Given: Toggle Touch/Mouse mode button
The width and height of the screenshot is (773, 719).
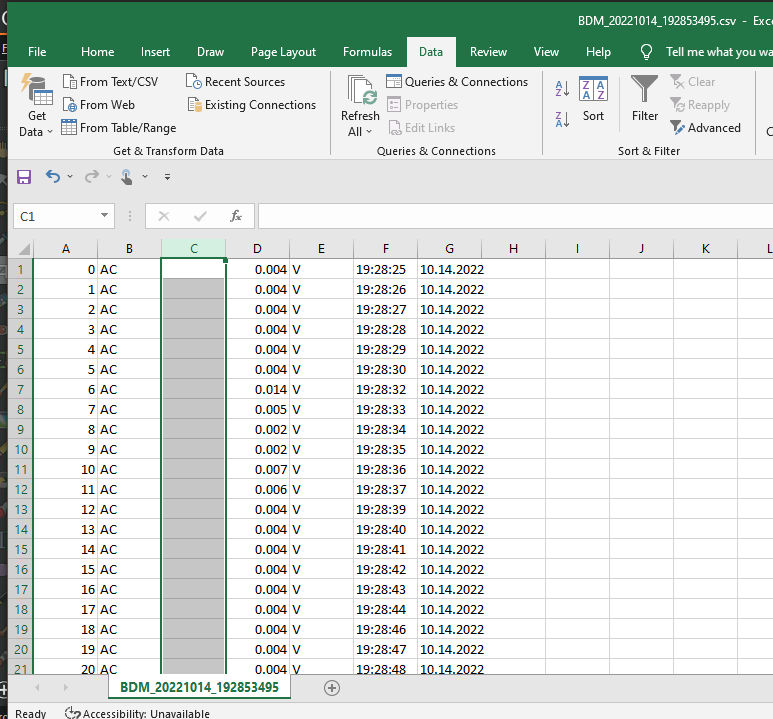Looking at the screenshot, I should (127, 177).
